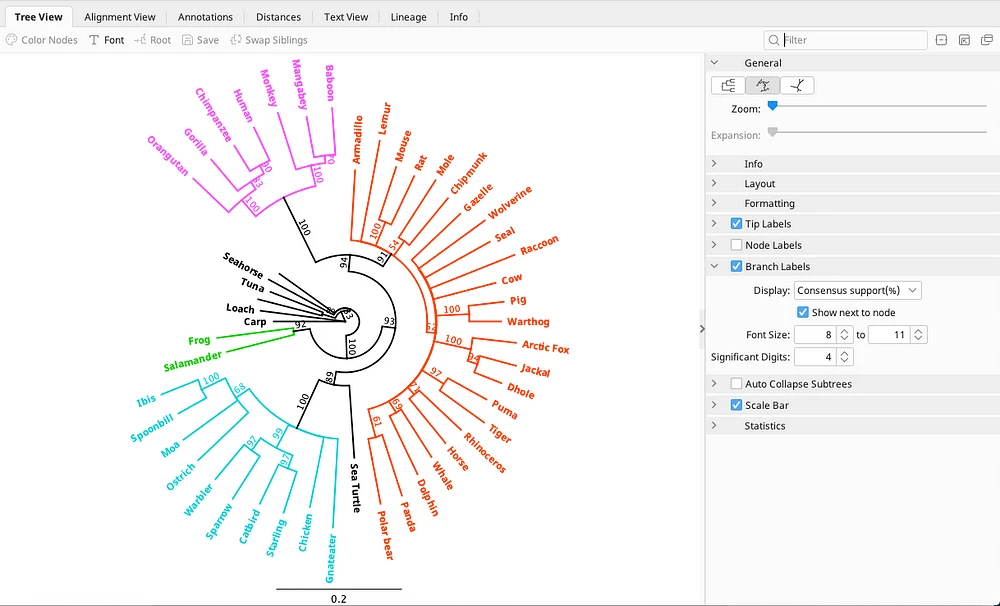Click the Save toolbar button

[x=199, y=40]
